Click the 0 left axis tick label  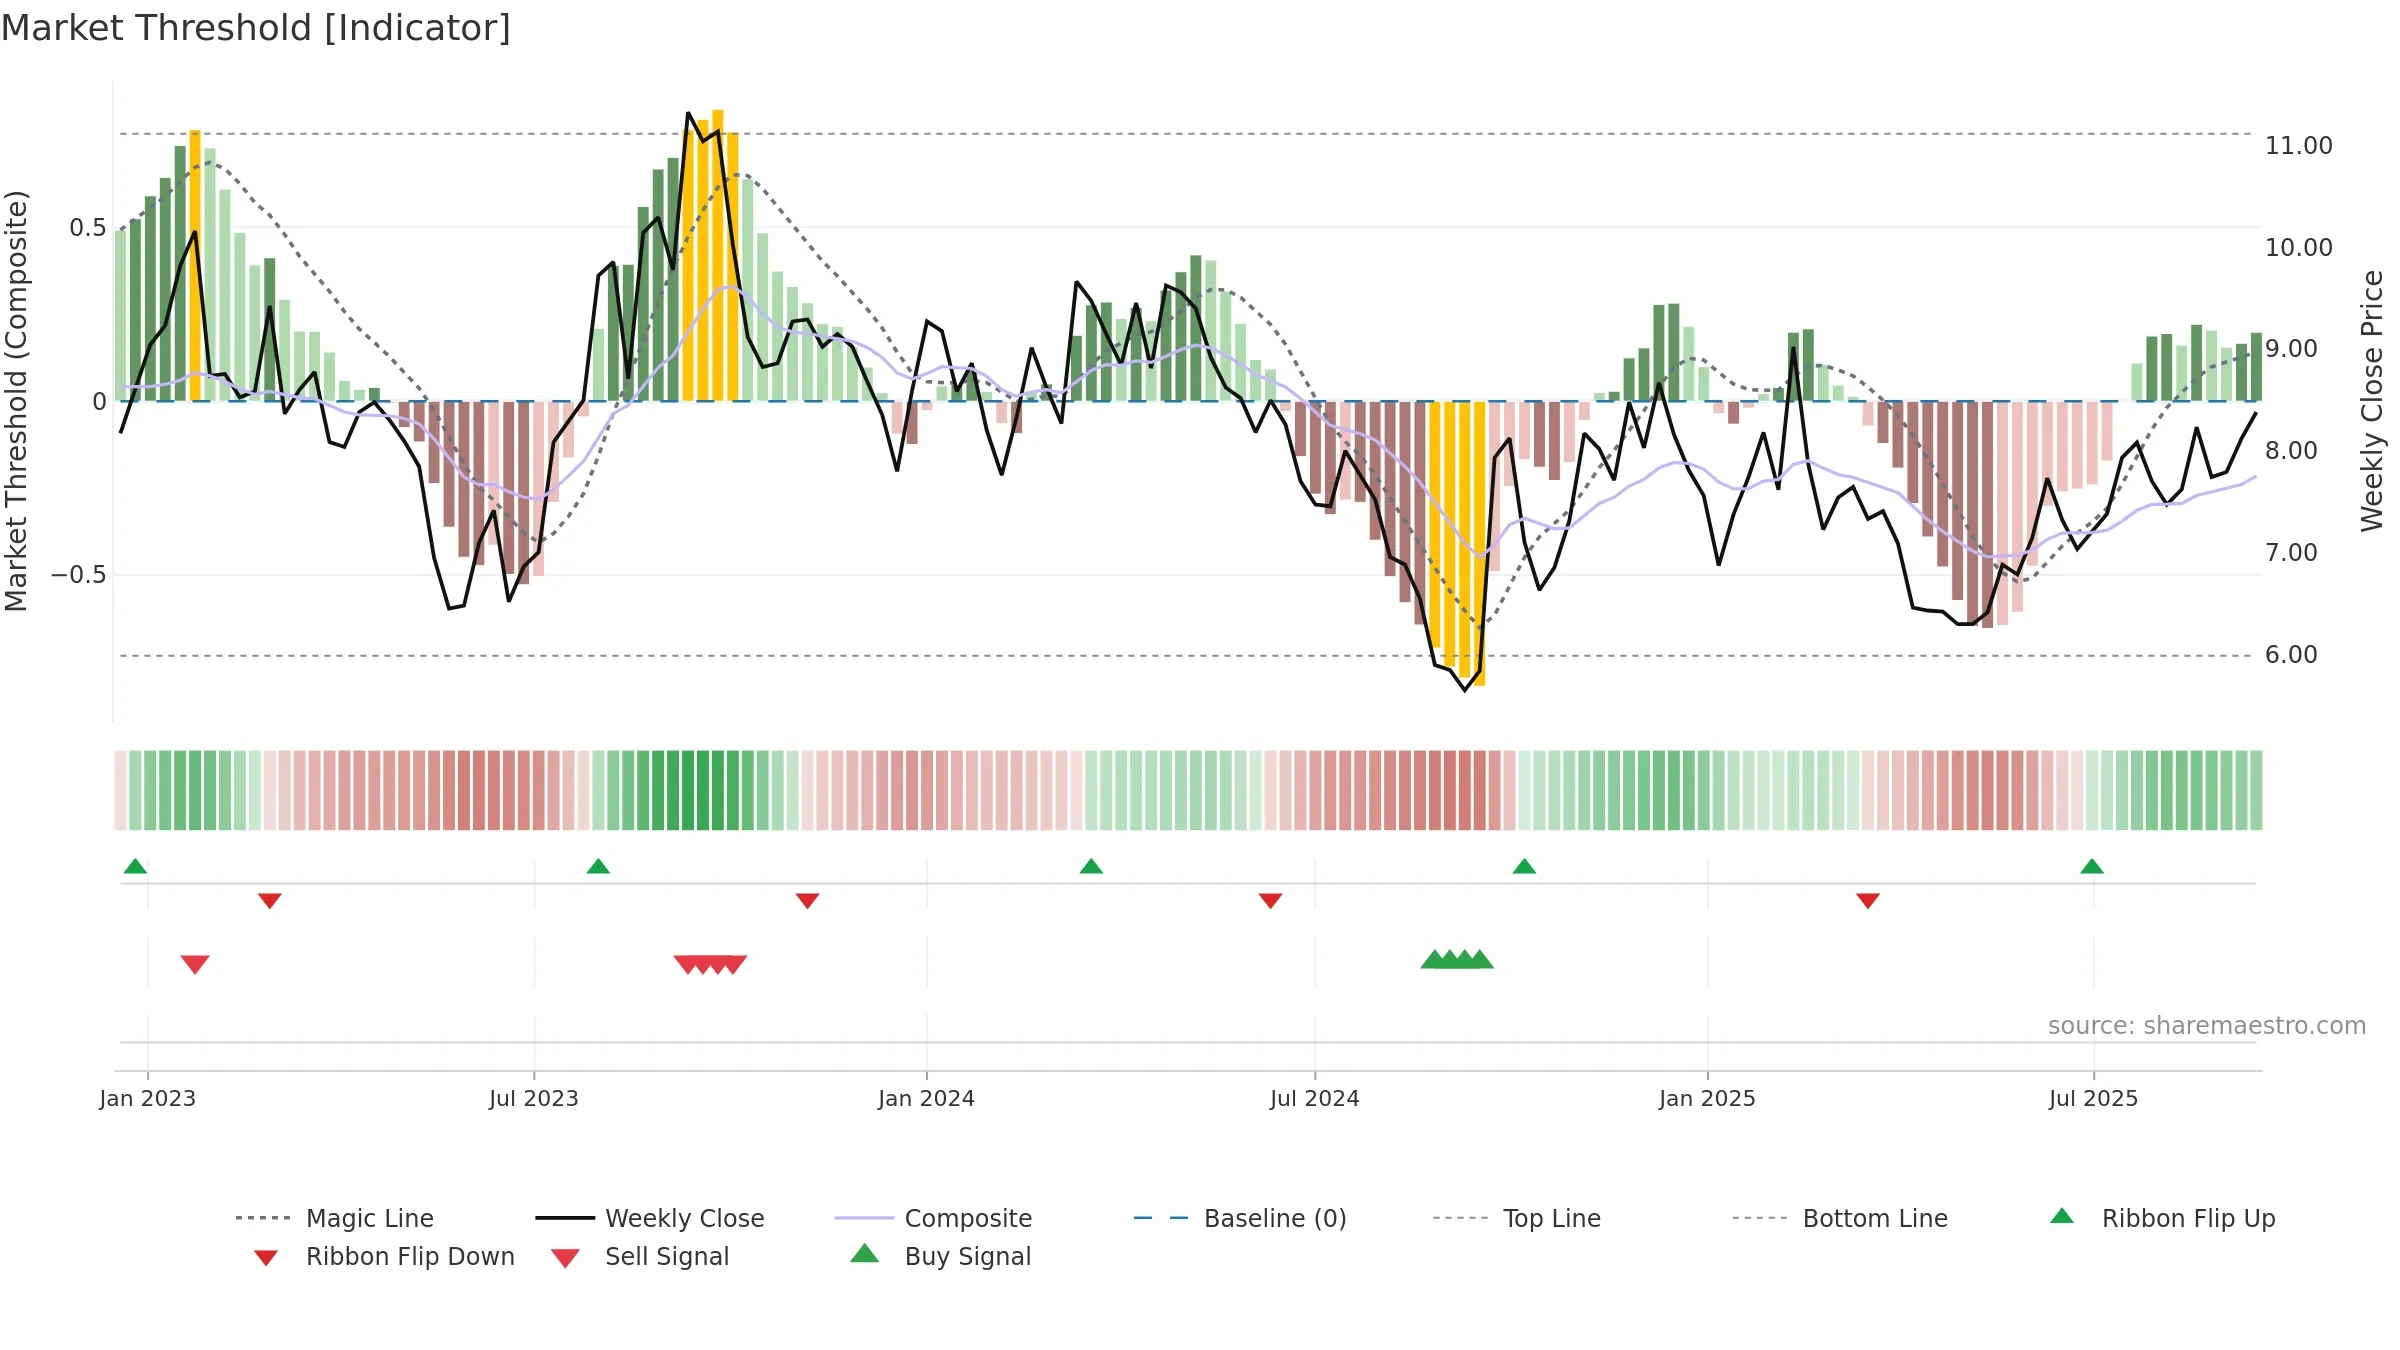pos(100,402)
